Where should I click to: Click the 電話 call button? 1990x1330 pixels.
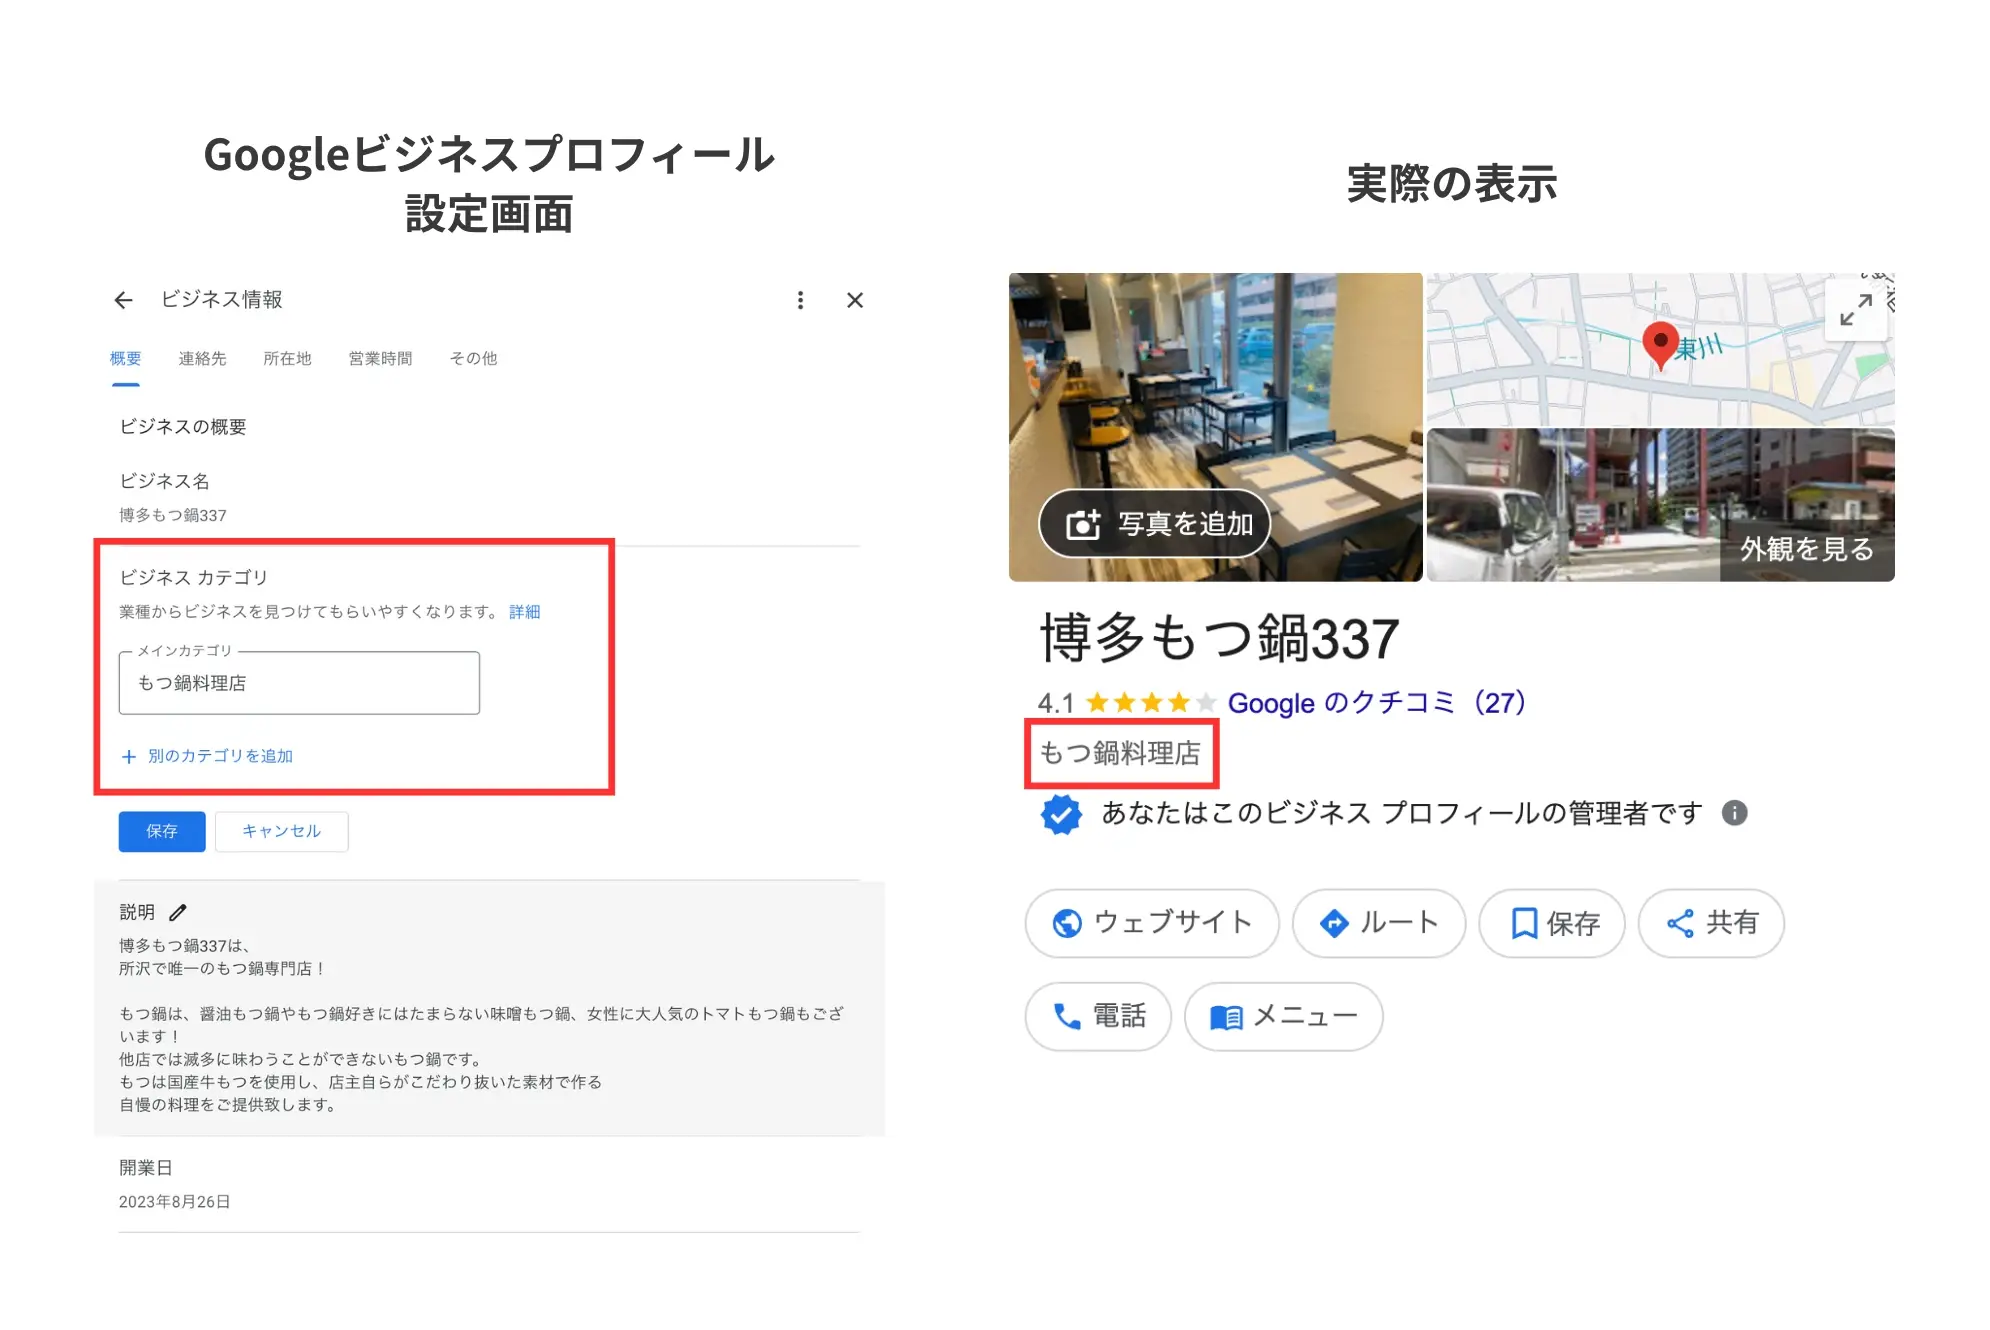(x=1098, y=1017)
